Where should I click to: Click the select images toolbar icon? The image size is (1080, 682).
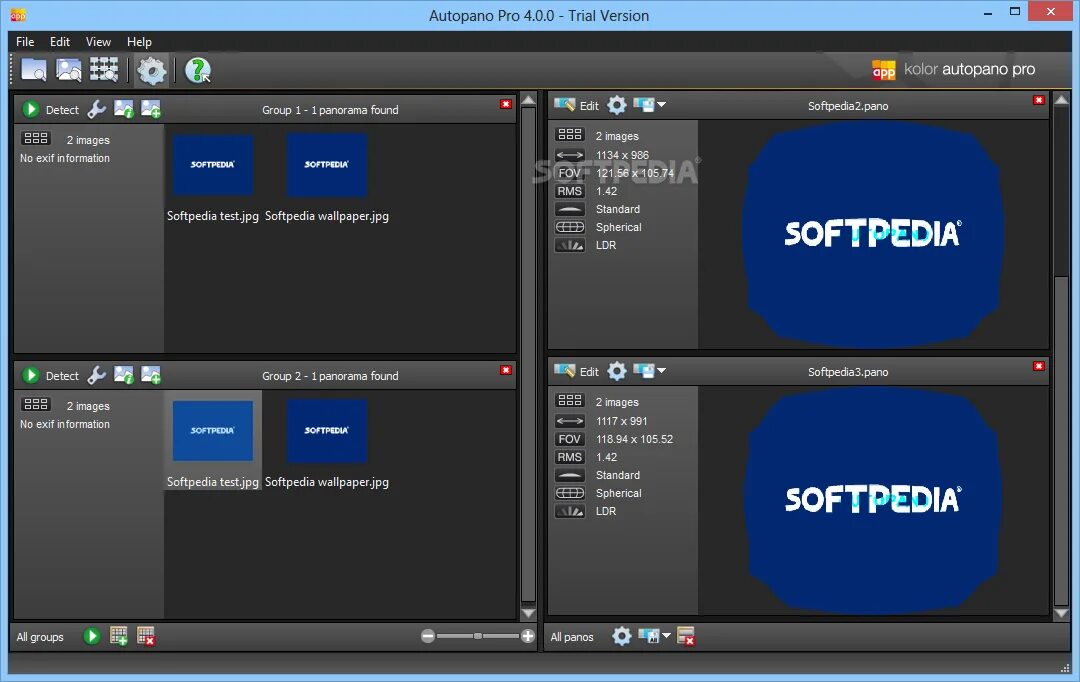tap(68, 70)
